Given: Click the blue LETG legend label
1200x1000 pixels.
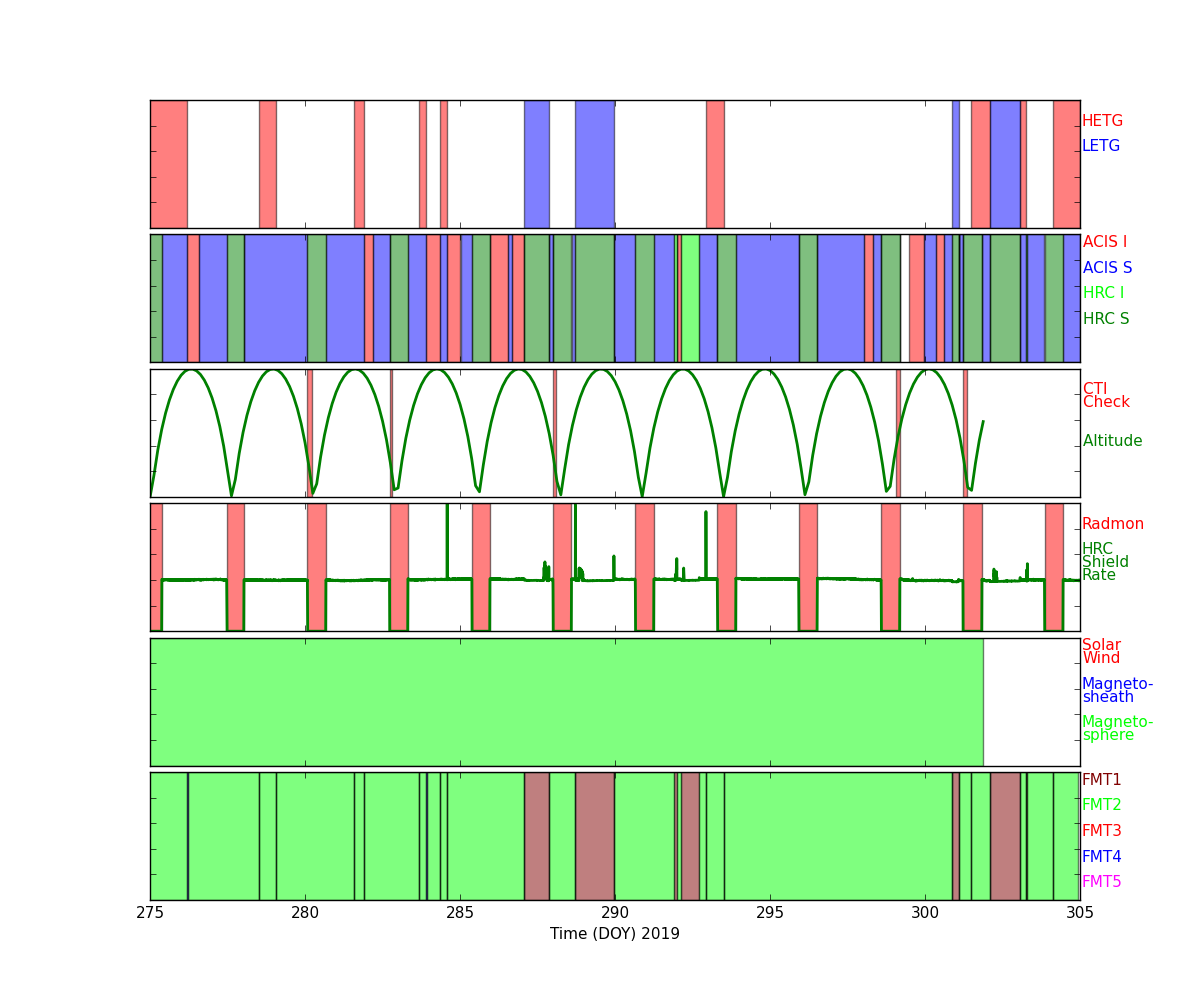Looking at the screenshot, I should [1101, 146].
